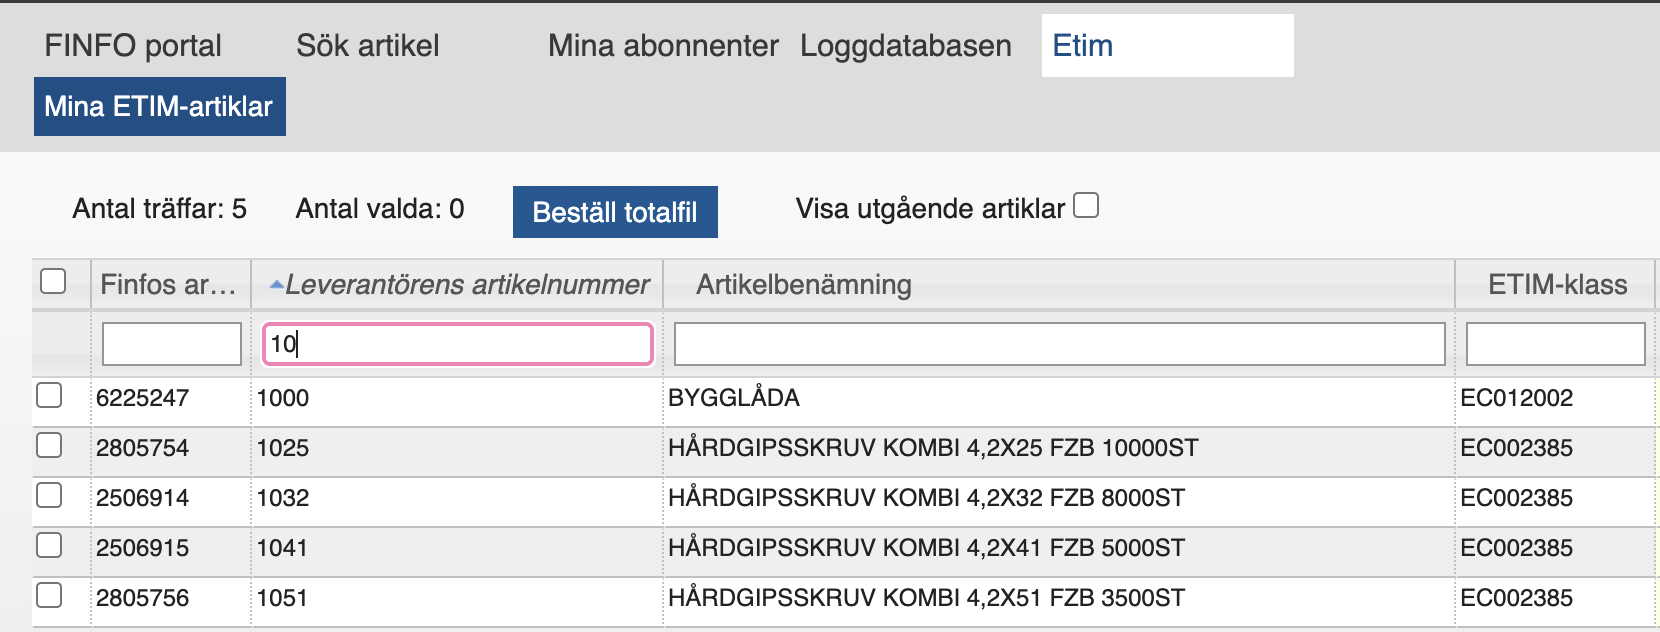
Task: Tick the checkbox for article 2805756
Action: click(49, 596)
